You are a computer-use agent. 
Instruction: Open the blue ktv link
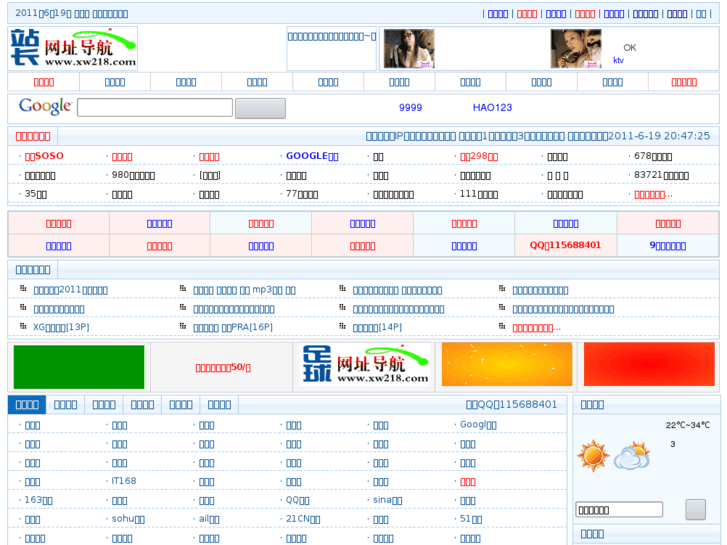point(618,60)
